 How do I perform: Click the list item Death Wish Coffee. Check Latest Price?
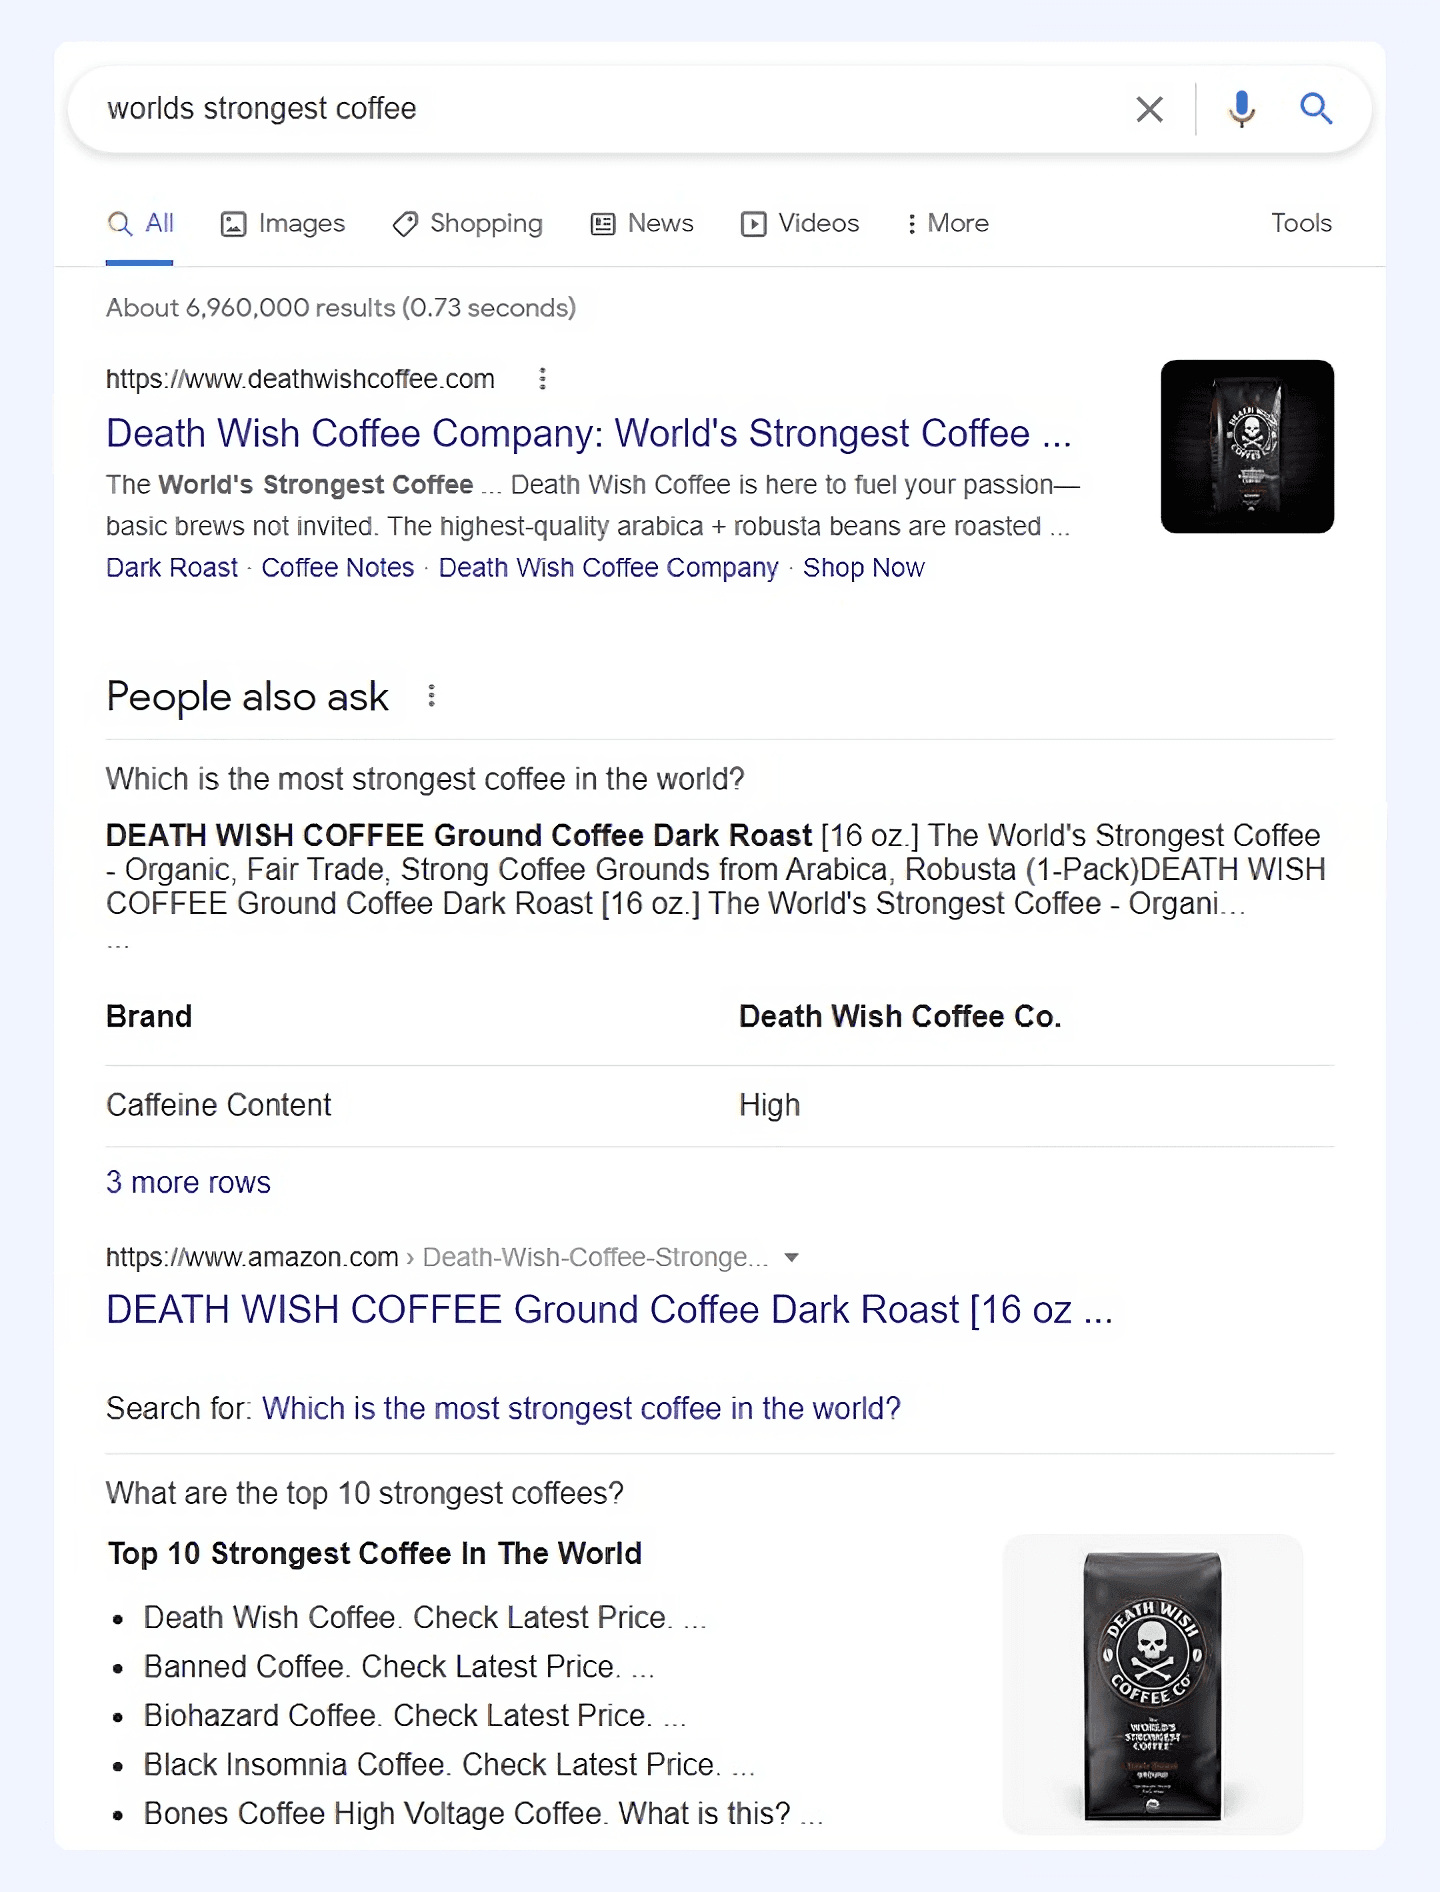click(425, 1618)
